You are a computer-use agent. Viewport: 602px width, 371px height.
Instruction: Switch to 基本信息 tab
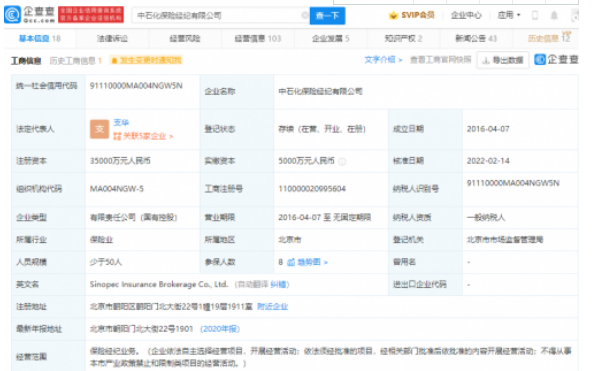click(x=40, y=38)
